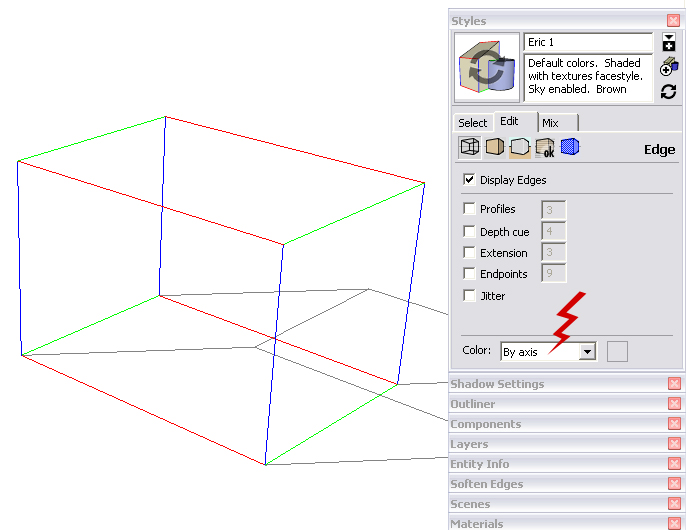Open Modeling settings icon

click(x=570, y=147)
